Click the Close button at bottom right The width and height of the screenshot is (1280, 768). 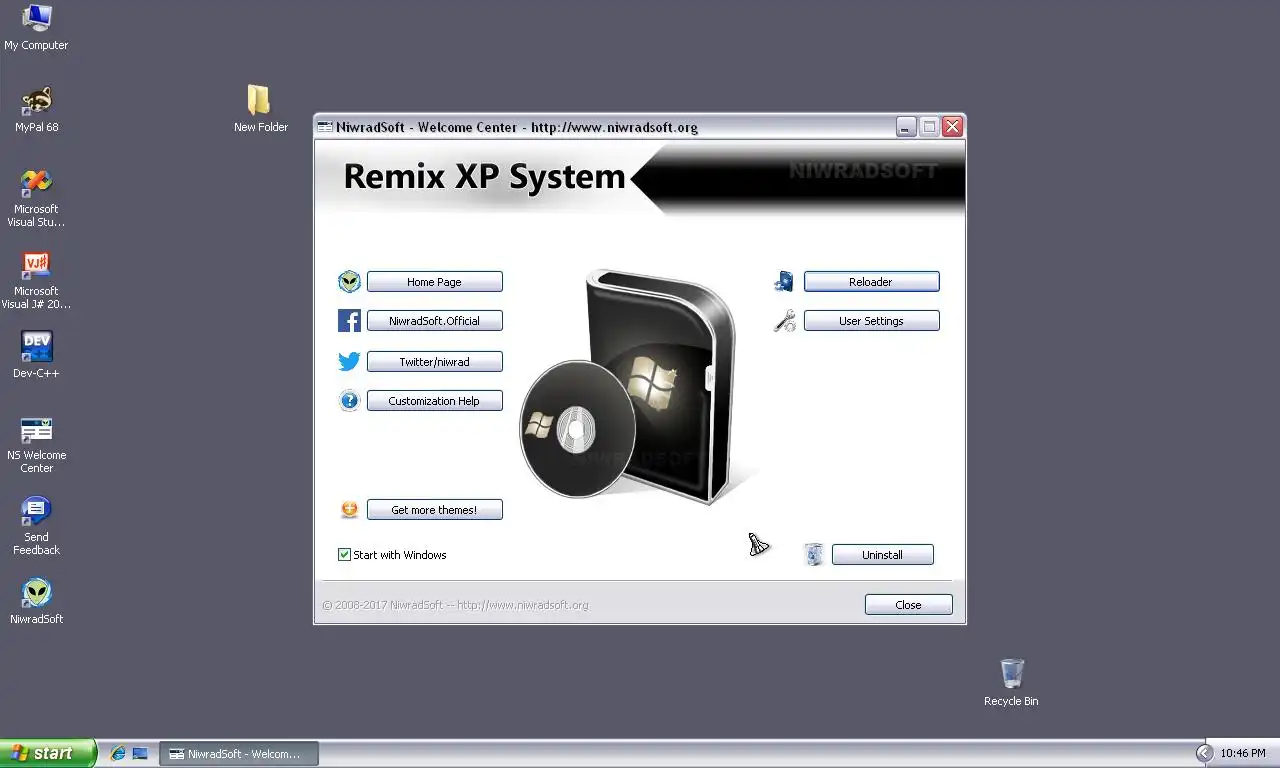pyautogui.click(x=909, y=605)
